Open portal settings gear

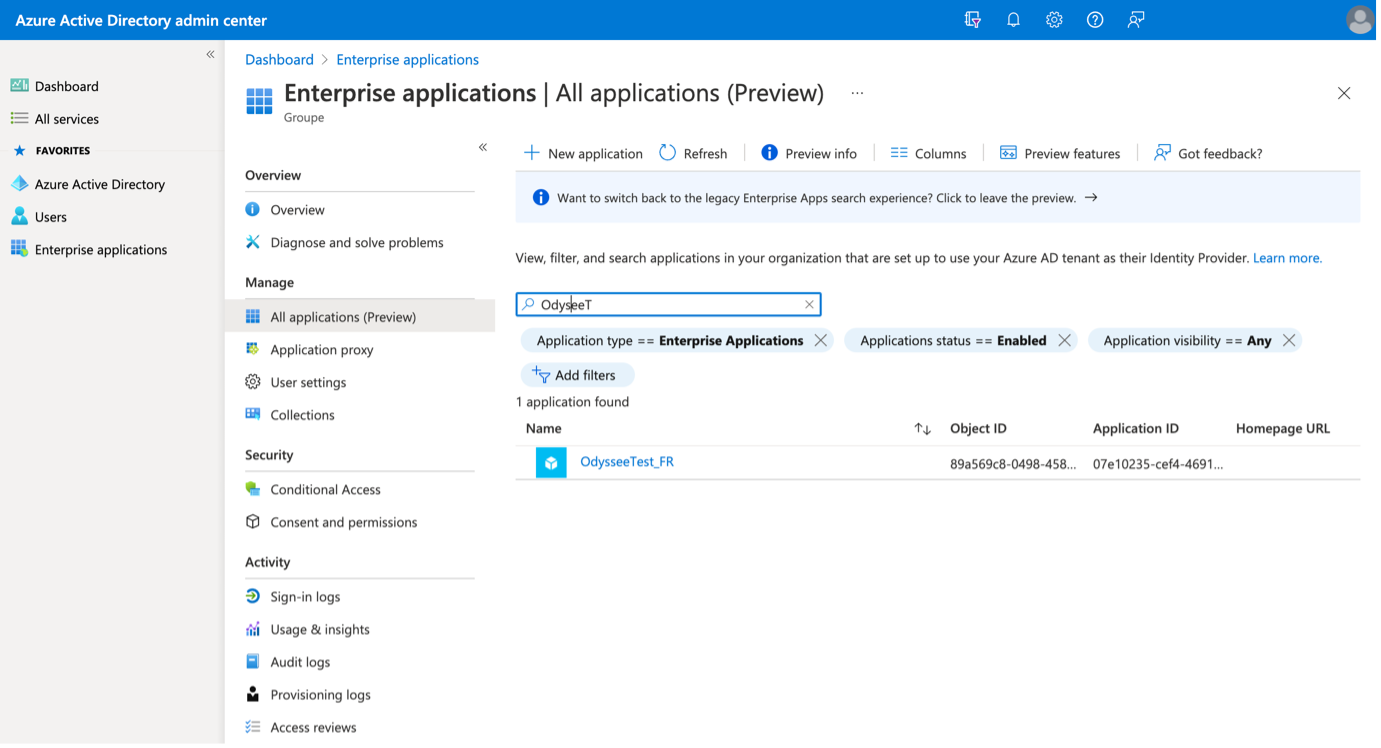pos(1054,20)
